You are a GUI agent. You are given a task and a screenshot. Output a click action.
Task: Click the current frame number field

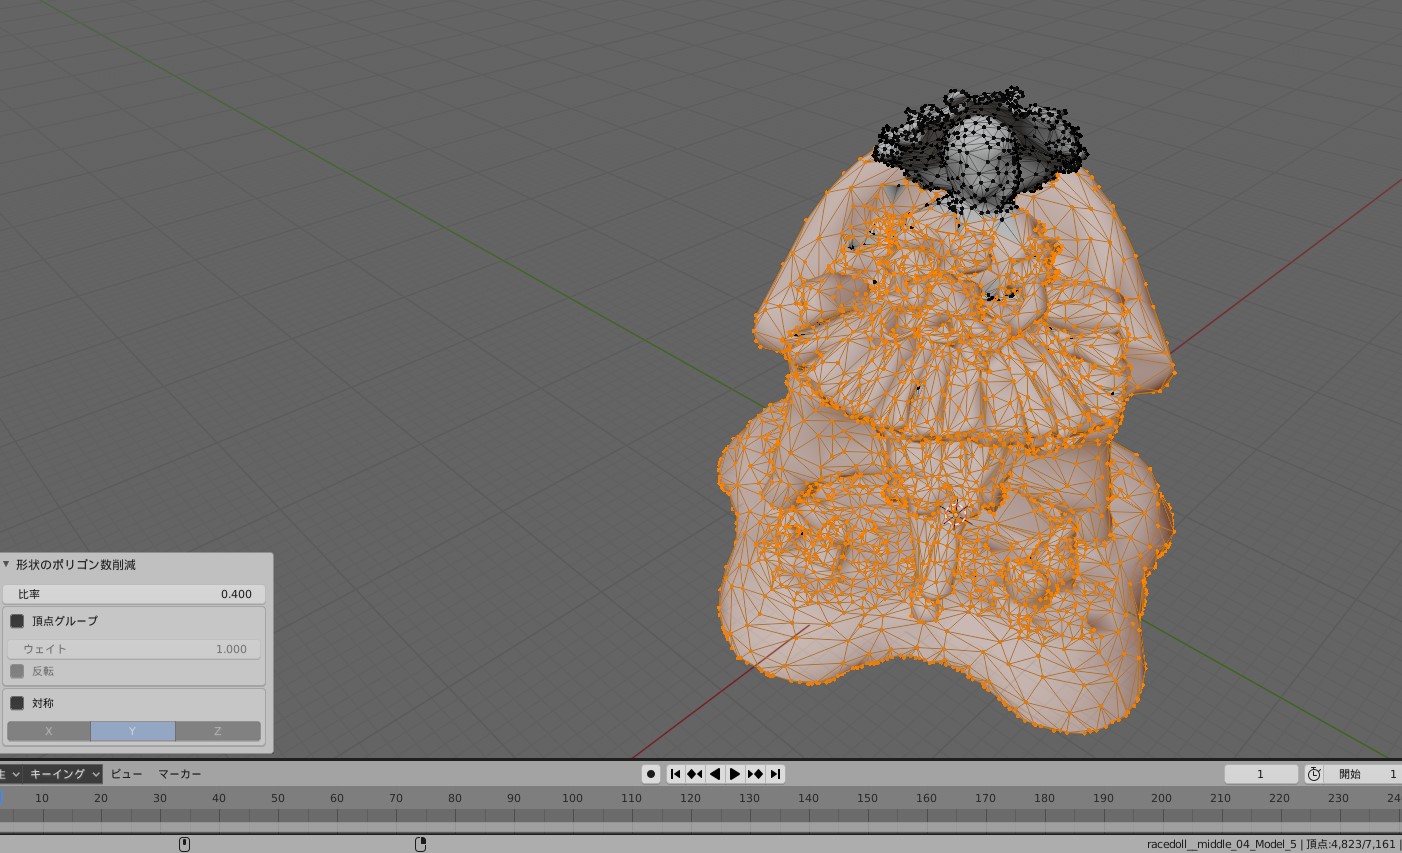[1260, 774]
